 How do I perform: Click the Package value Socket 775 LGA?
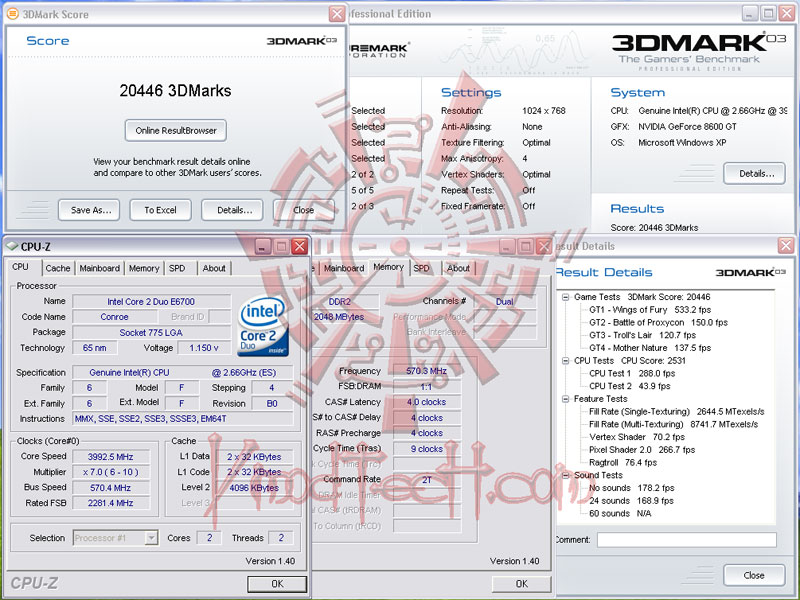pos(151,333)
